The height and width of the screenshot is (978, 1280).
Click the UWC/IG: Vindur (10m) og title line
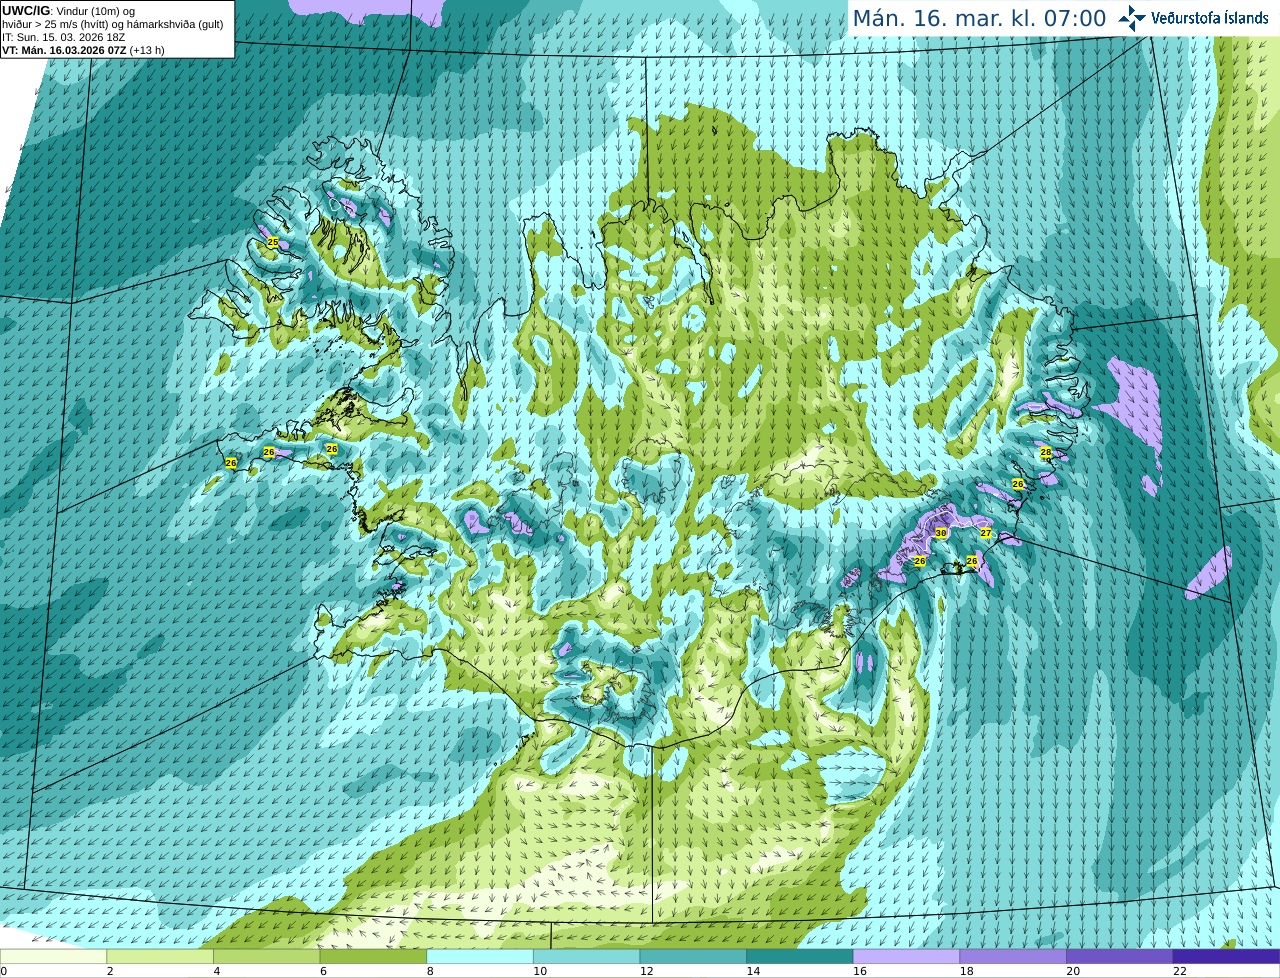tap(69, 10)
